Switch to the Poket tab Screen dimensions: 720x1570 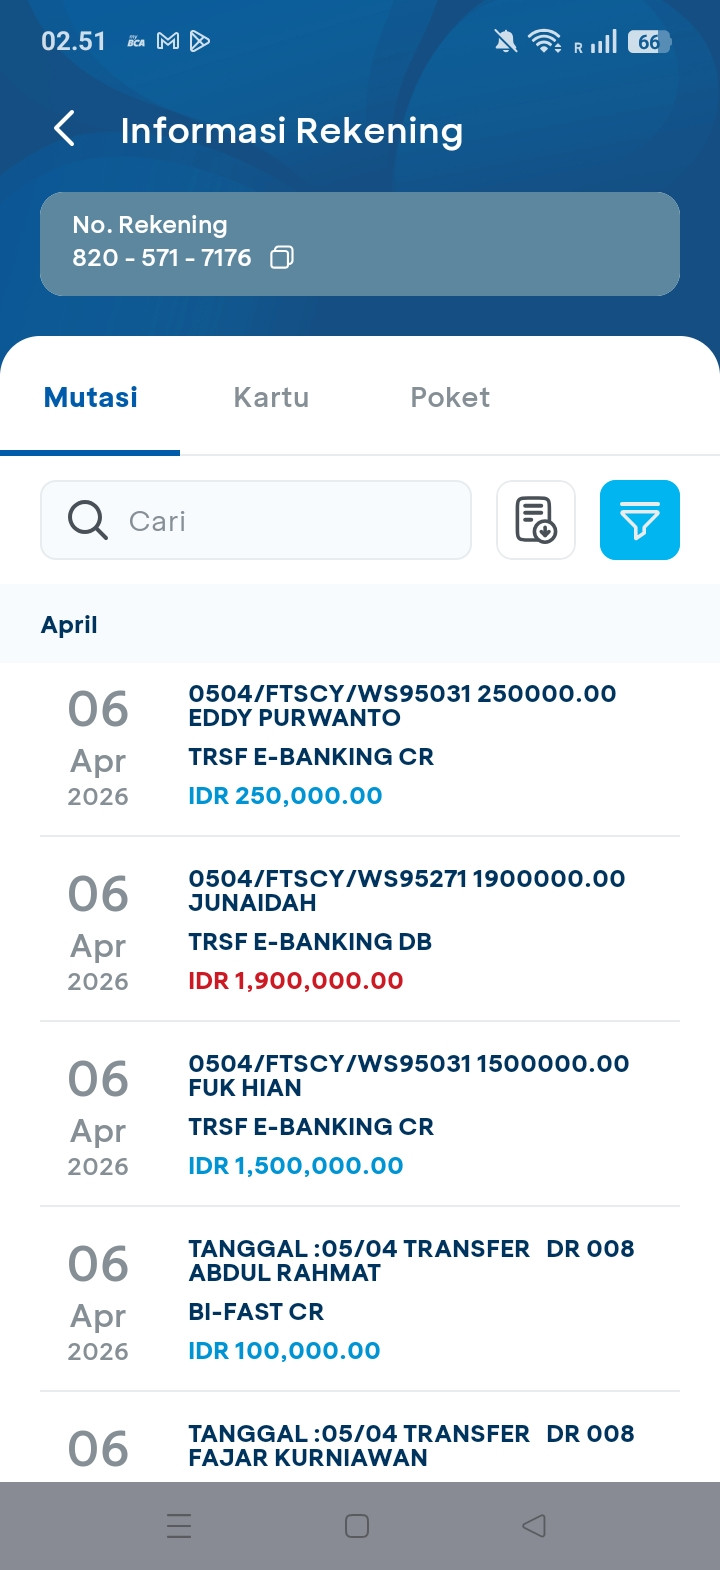point(450,397)
